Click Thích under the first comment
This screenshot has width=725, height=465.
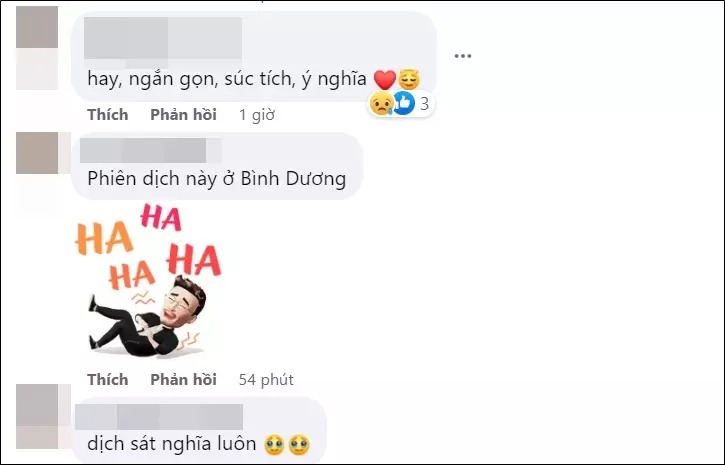coord(108,114)
